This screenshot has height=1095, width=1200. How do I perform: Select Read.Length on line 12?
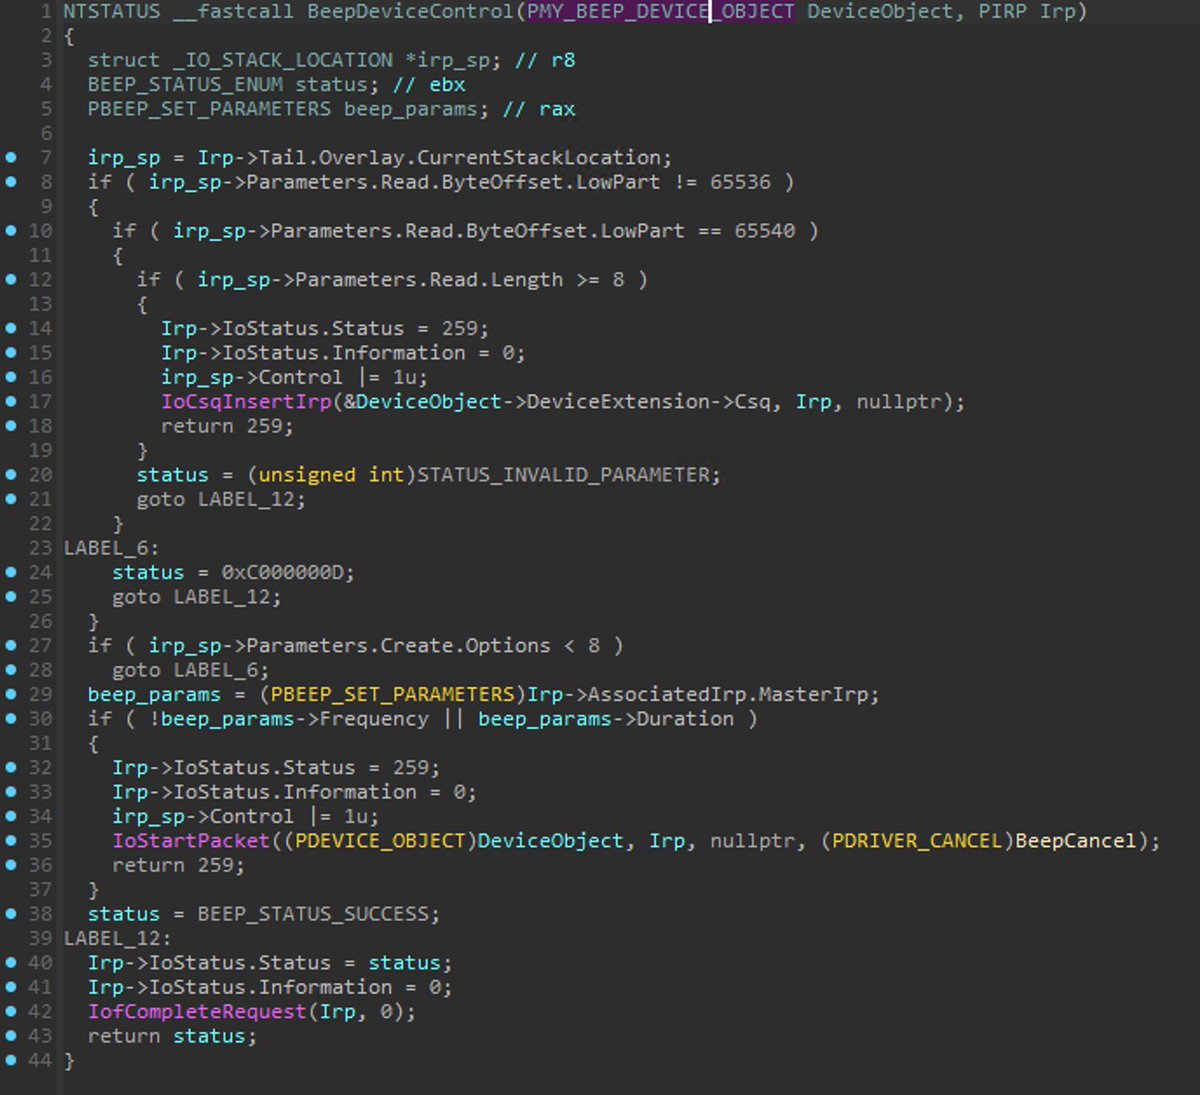coord(496,279)
